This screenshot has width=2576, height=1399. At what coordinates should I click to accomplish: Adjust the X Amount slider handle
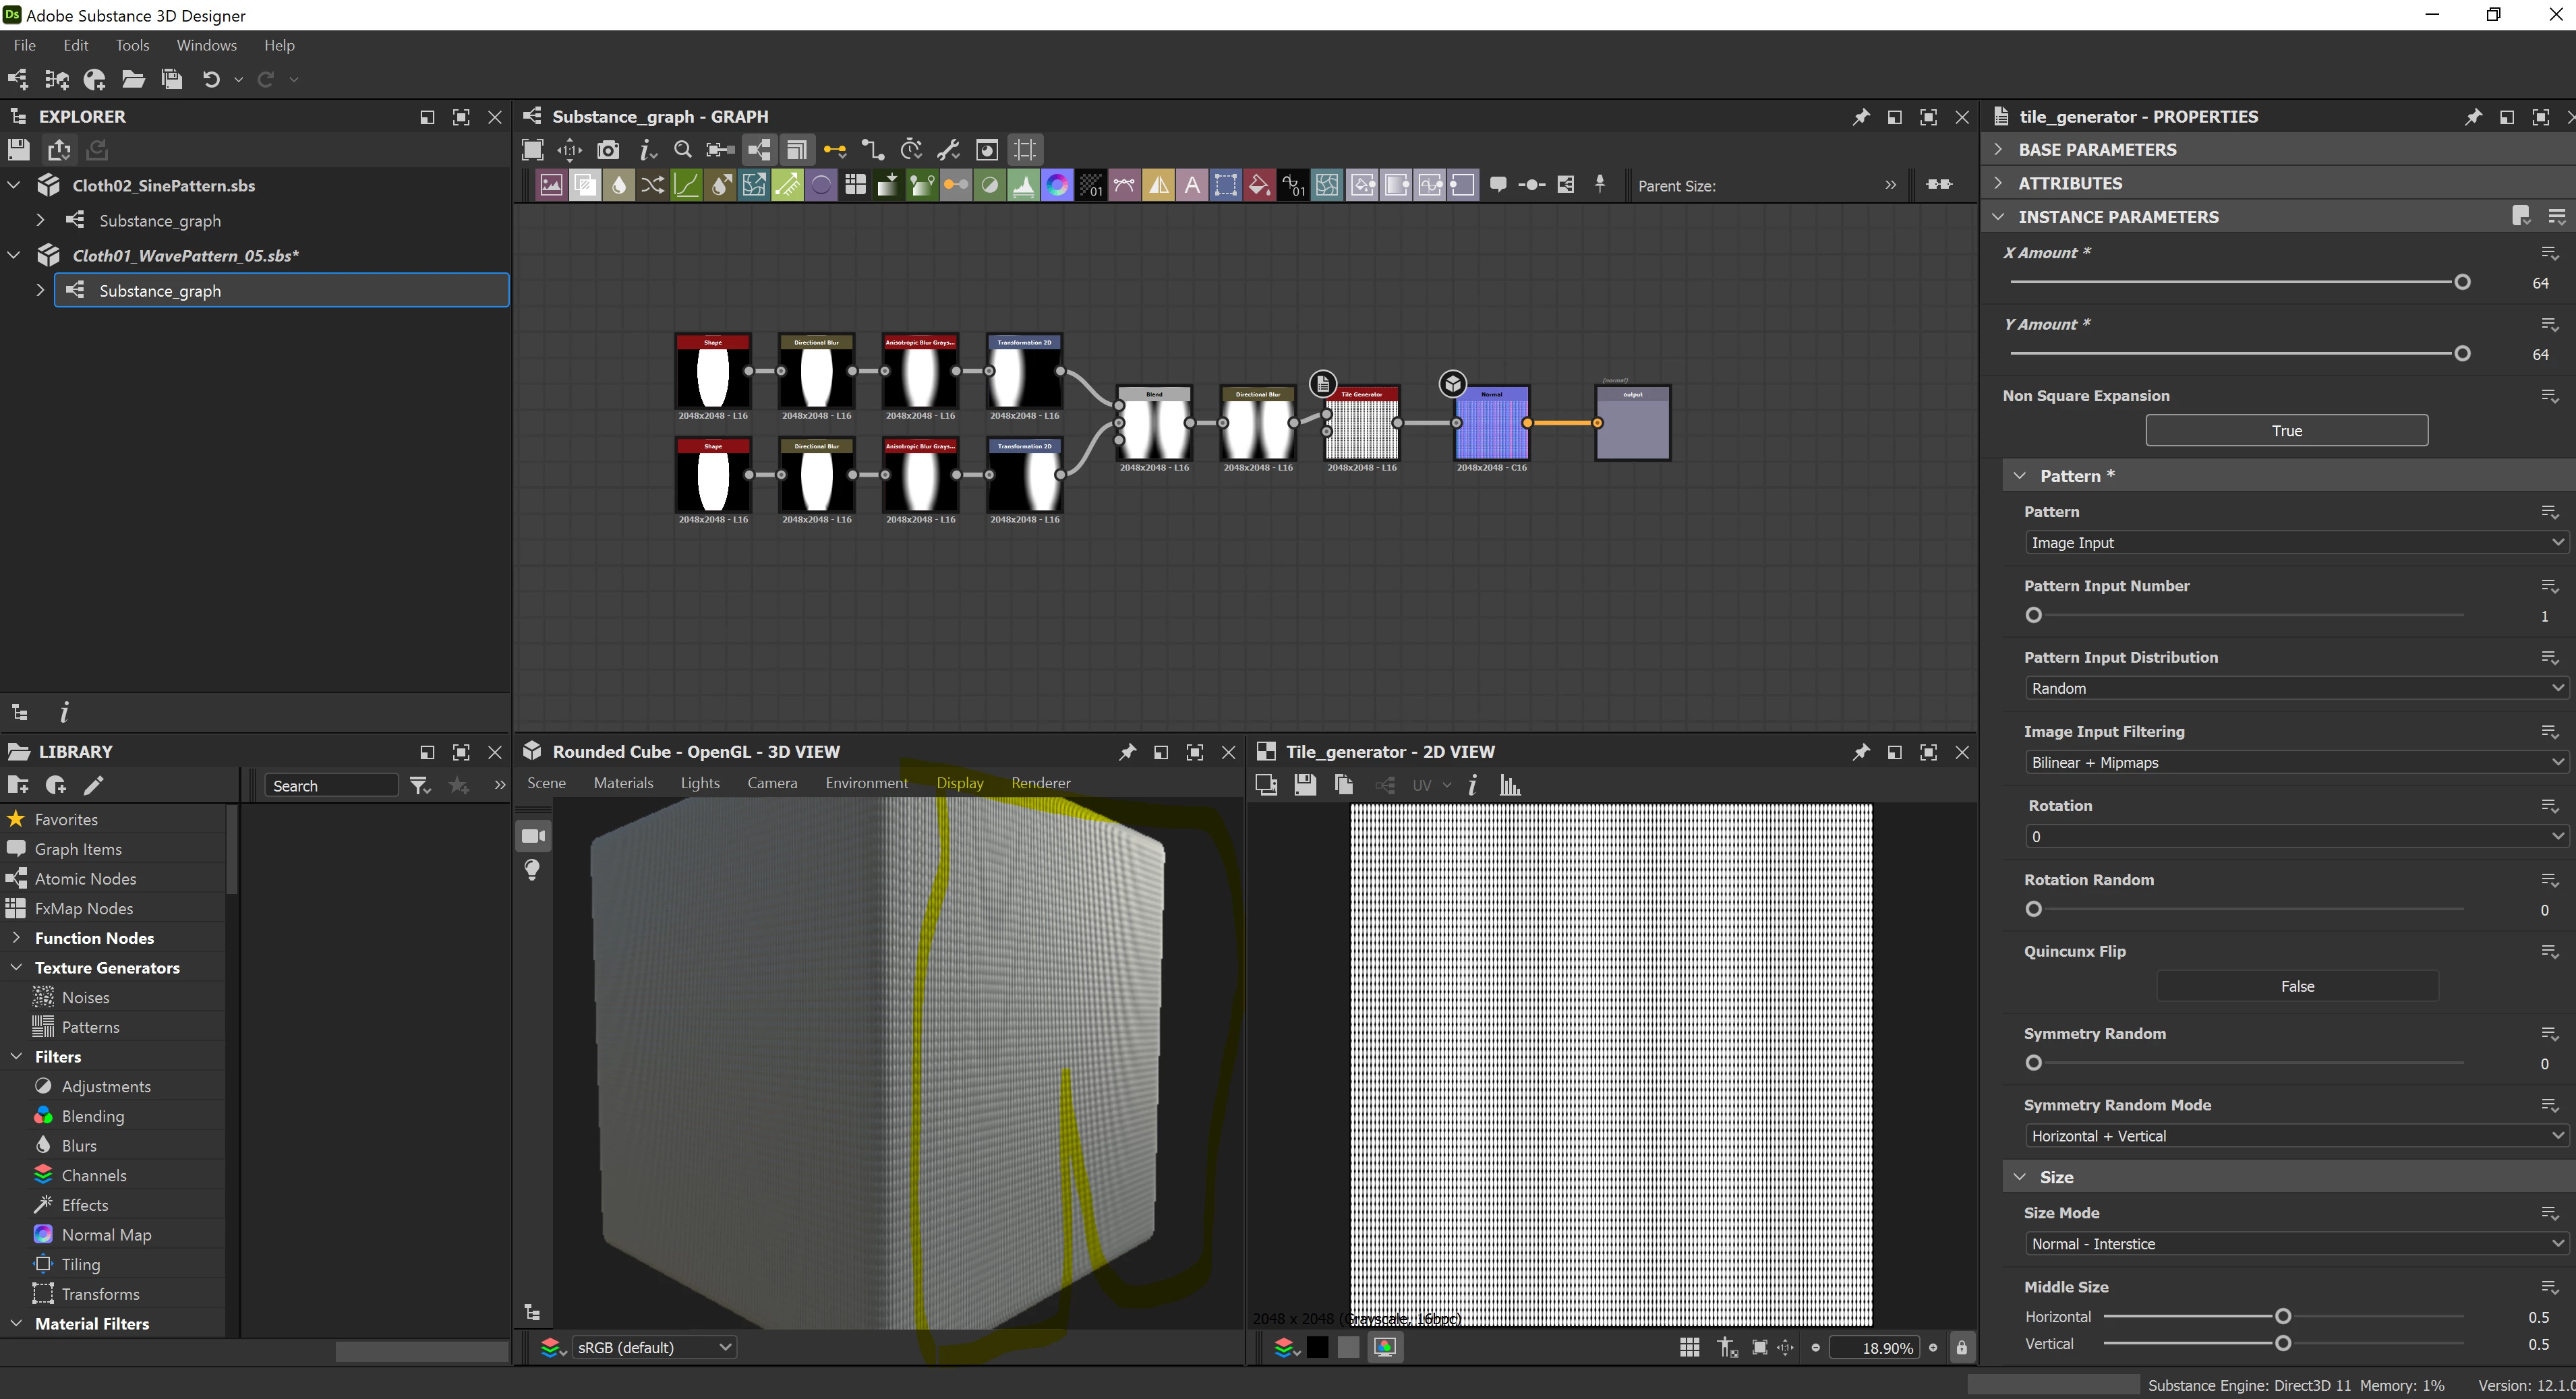point(2462,282)
